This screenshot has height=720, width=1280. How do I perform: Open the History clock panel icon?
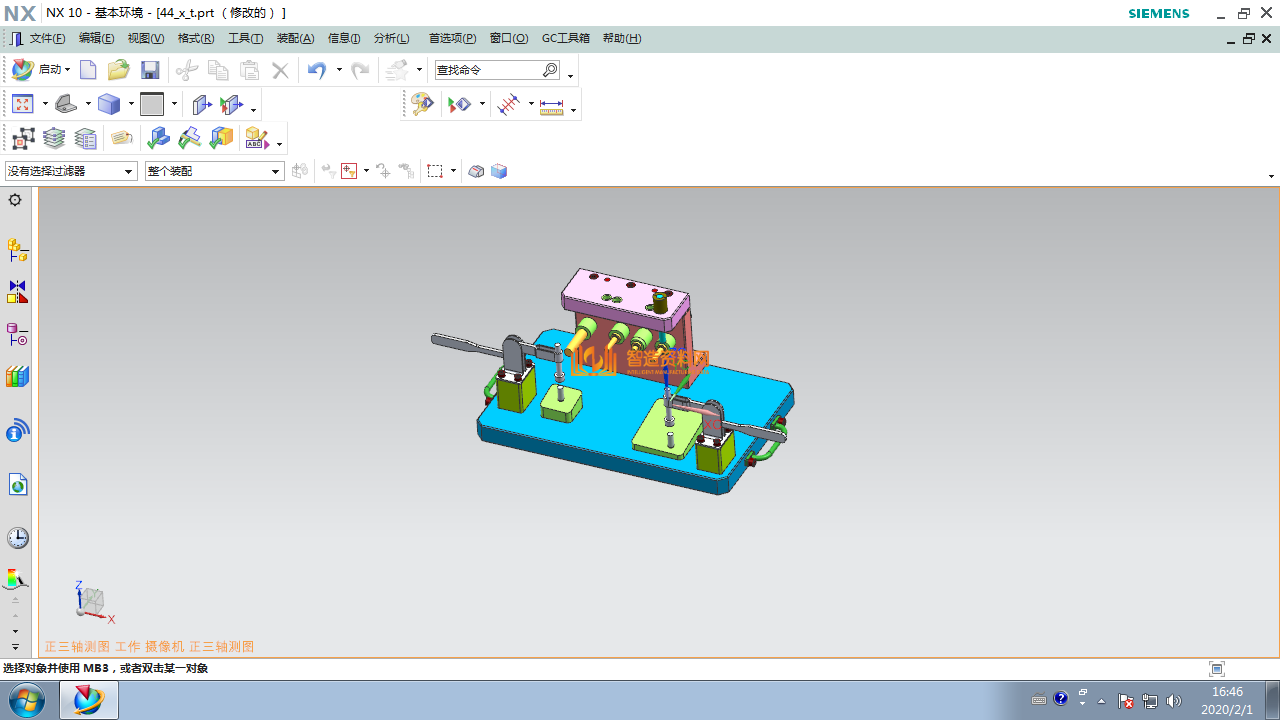17,538
